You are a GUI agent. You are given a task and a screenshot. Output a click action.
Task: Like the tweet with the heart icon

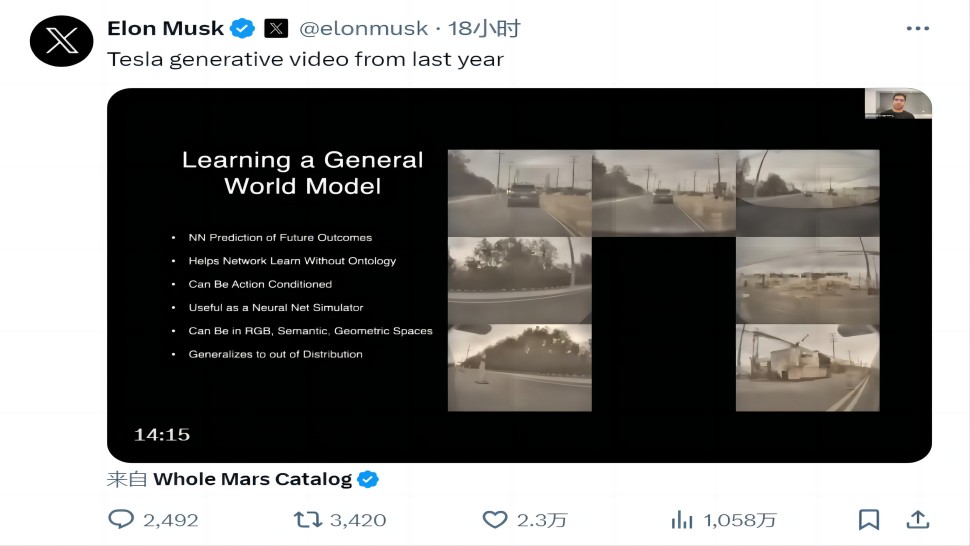[495, 519]
